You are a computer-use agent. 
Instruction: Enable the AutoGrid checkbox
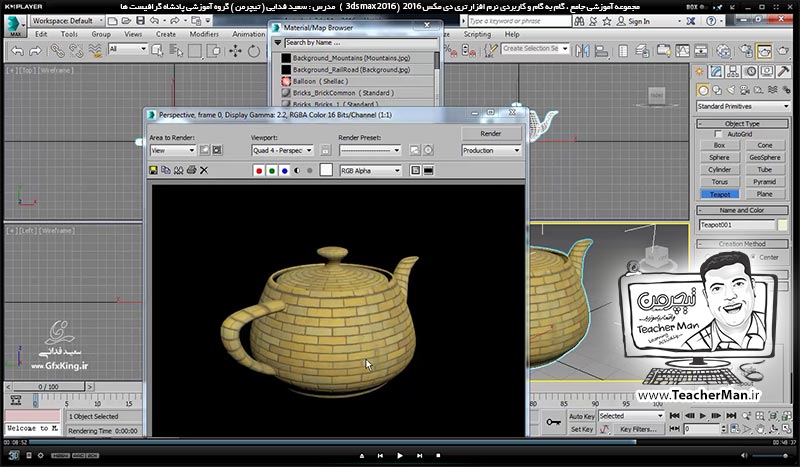tap(718, 134)
